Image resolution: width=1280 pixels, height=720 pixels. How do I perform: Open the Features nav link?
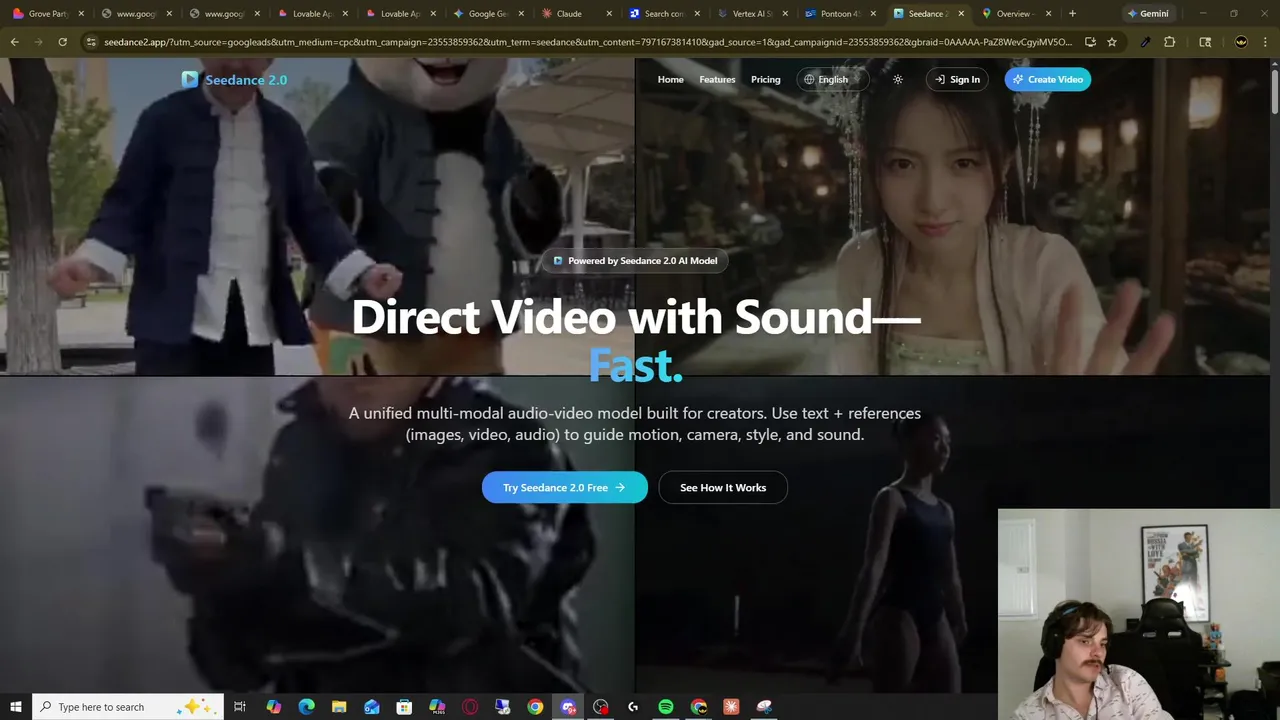(717, 80)
